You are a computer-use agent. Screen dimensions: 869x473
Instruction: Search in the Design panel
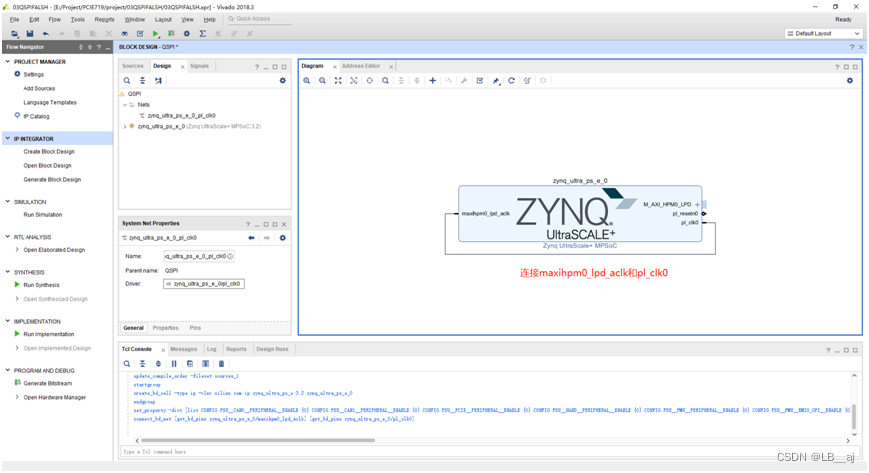coord(127,80)
